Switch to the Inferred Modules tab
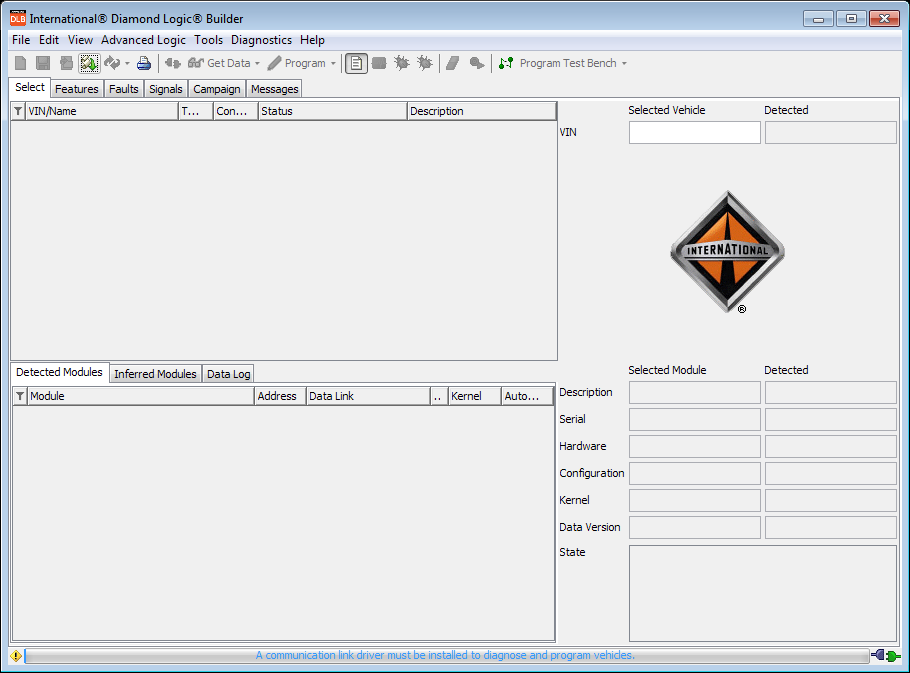The height and width of the screenshot is (673, 910). point(155,373)
